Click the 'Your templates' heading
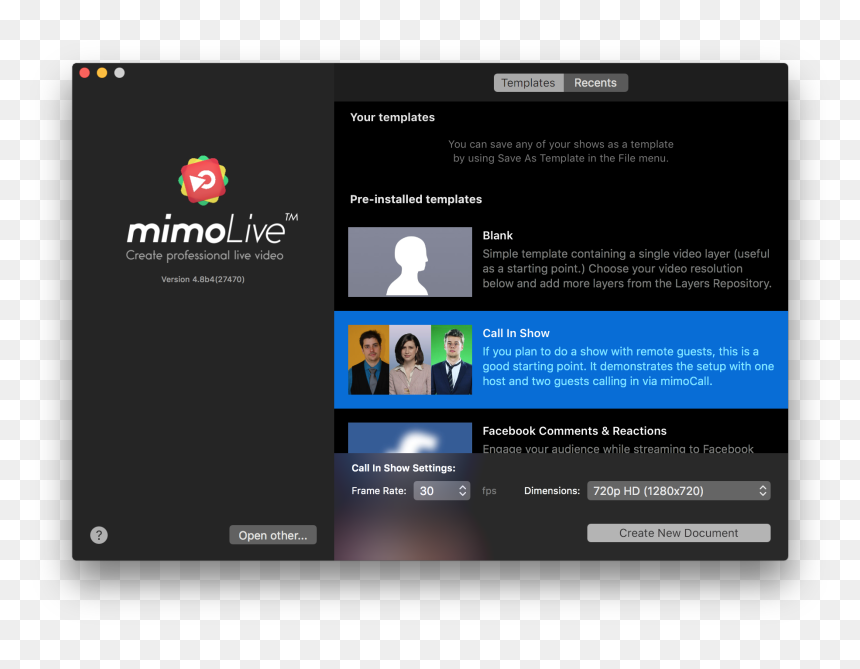Screen dimensions: 860x669 tap(392, 117)
